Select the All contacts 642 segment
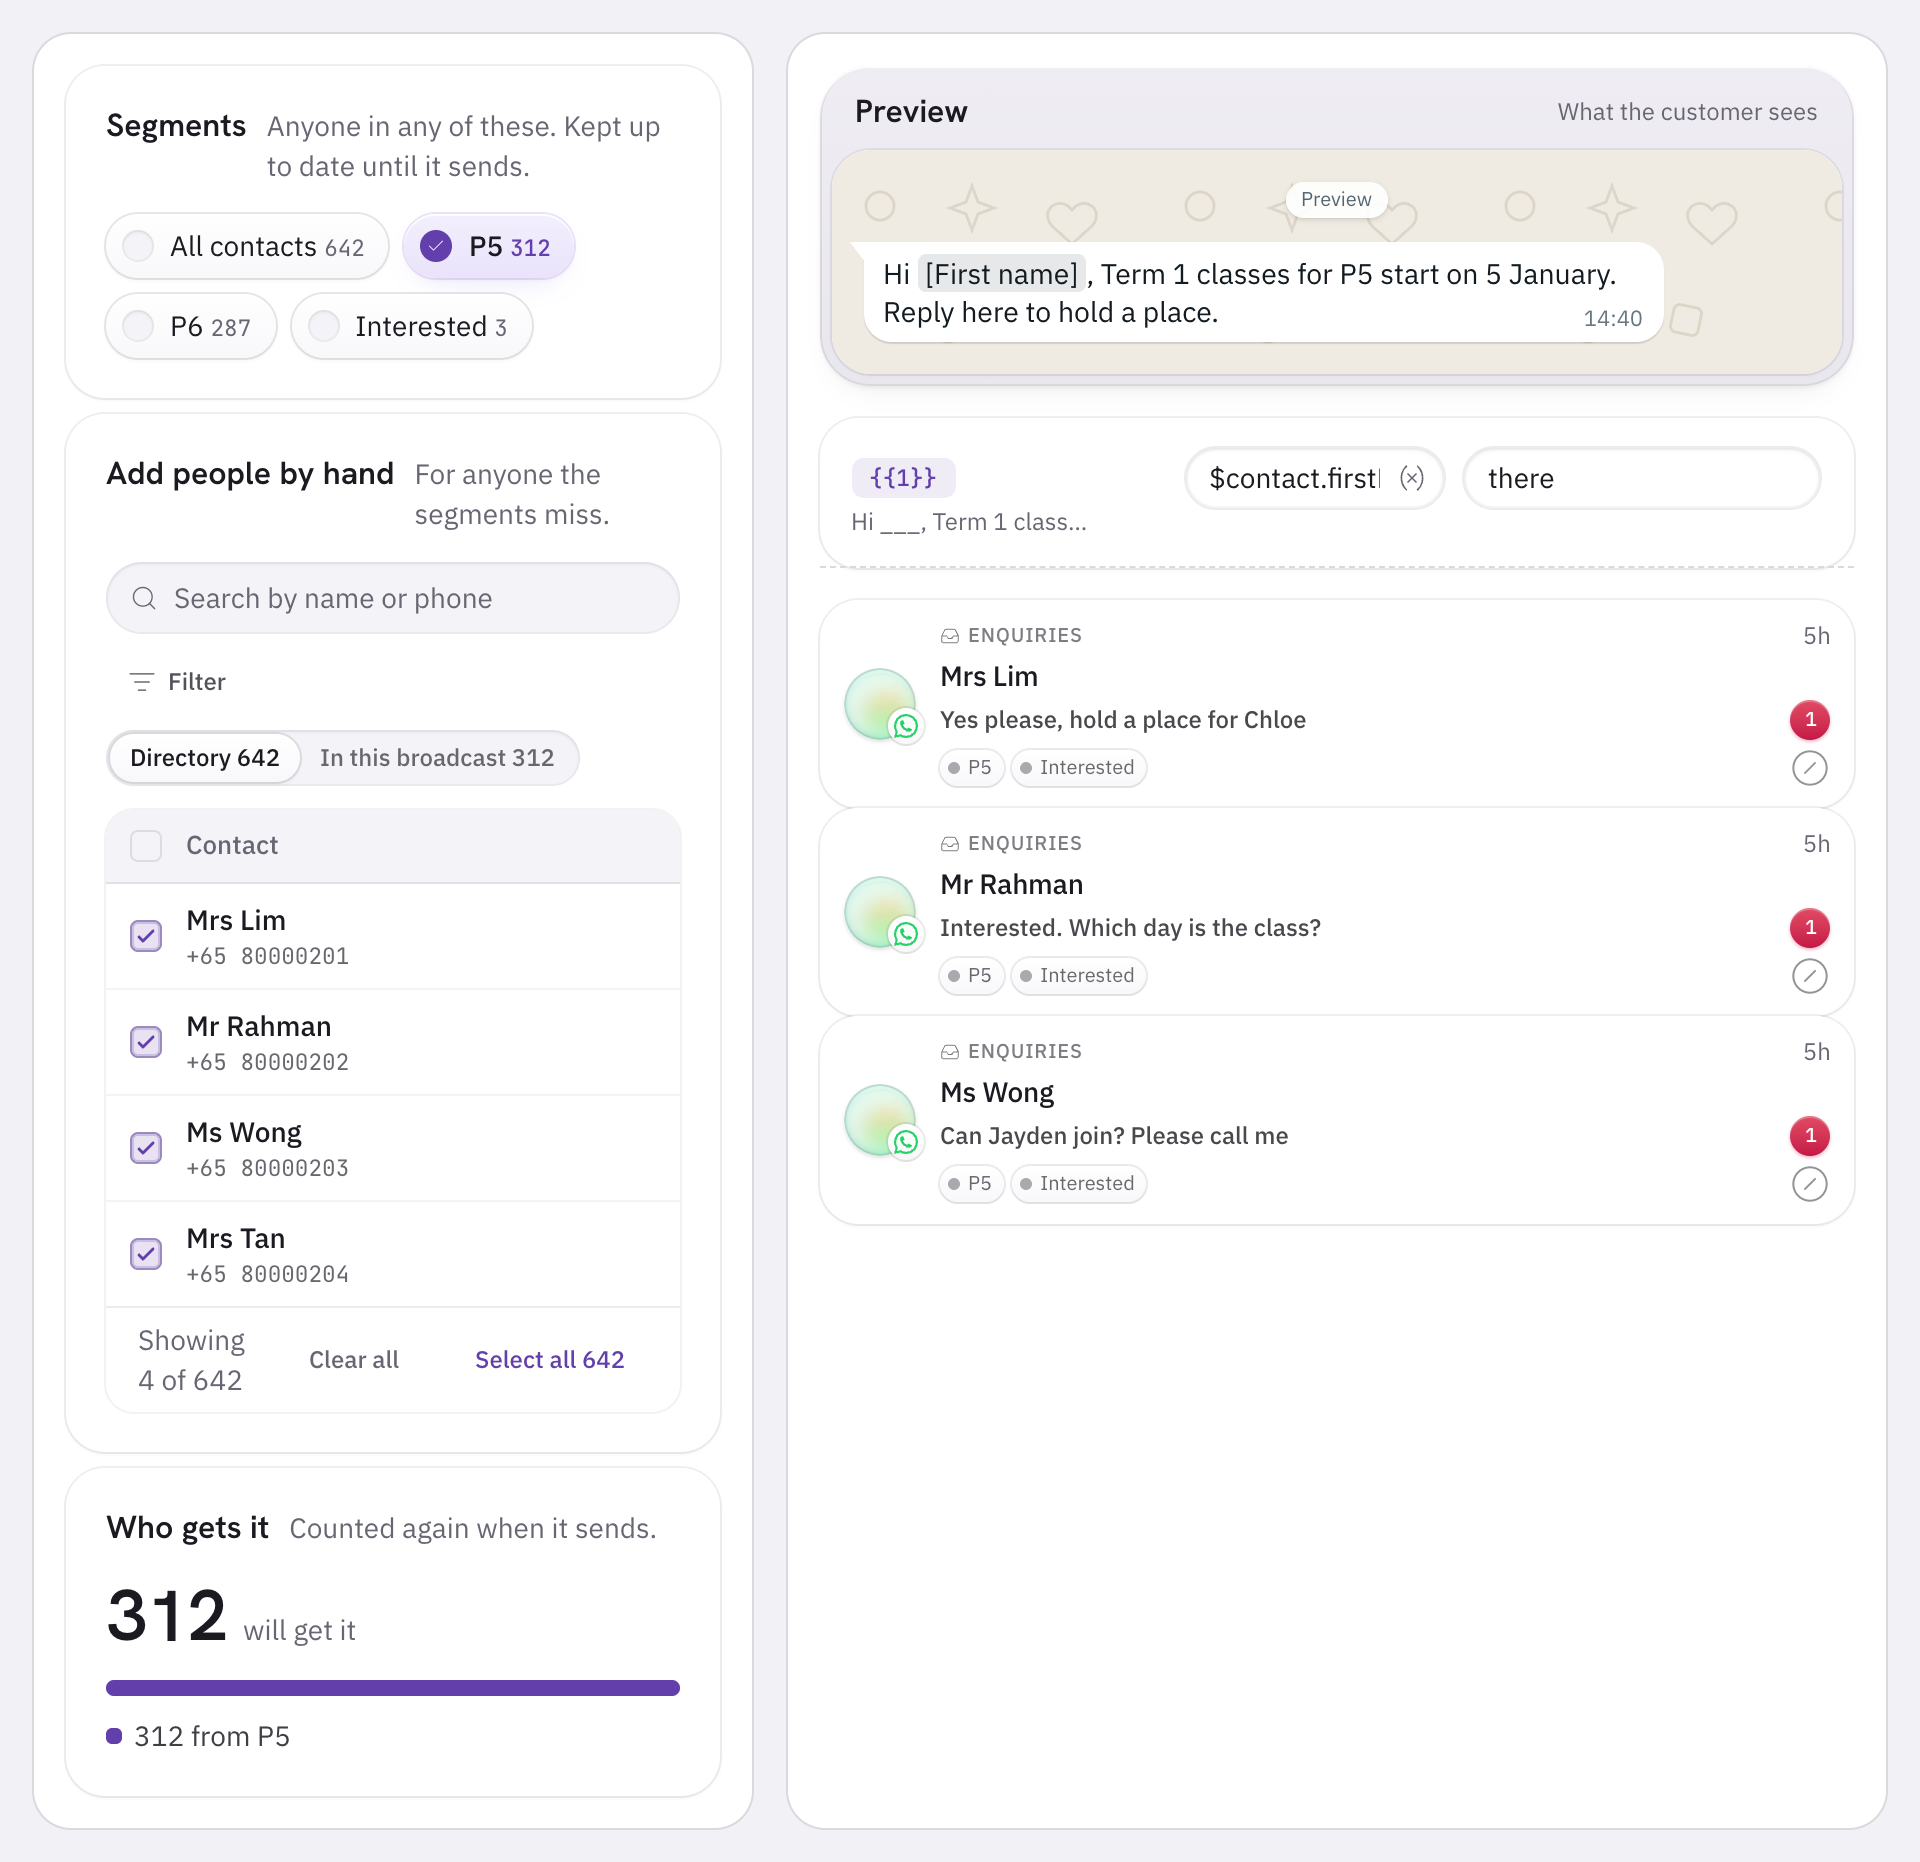 tap(247, 246)
